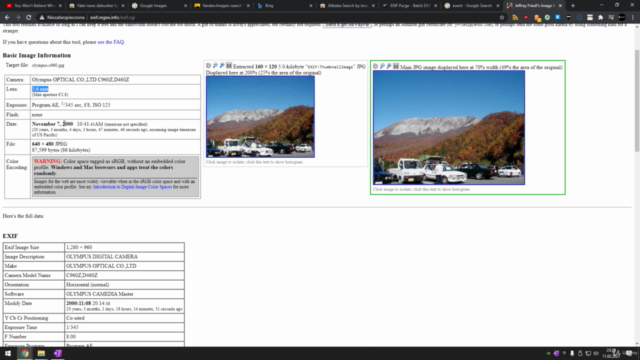Open Chrome from the taskbar
640x360 pixels.
point(25,353)
